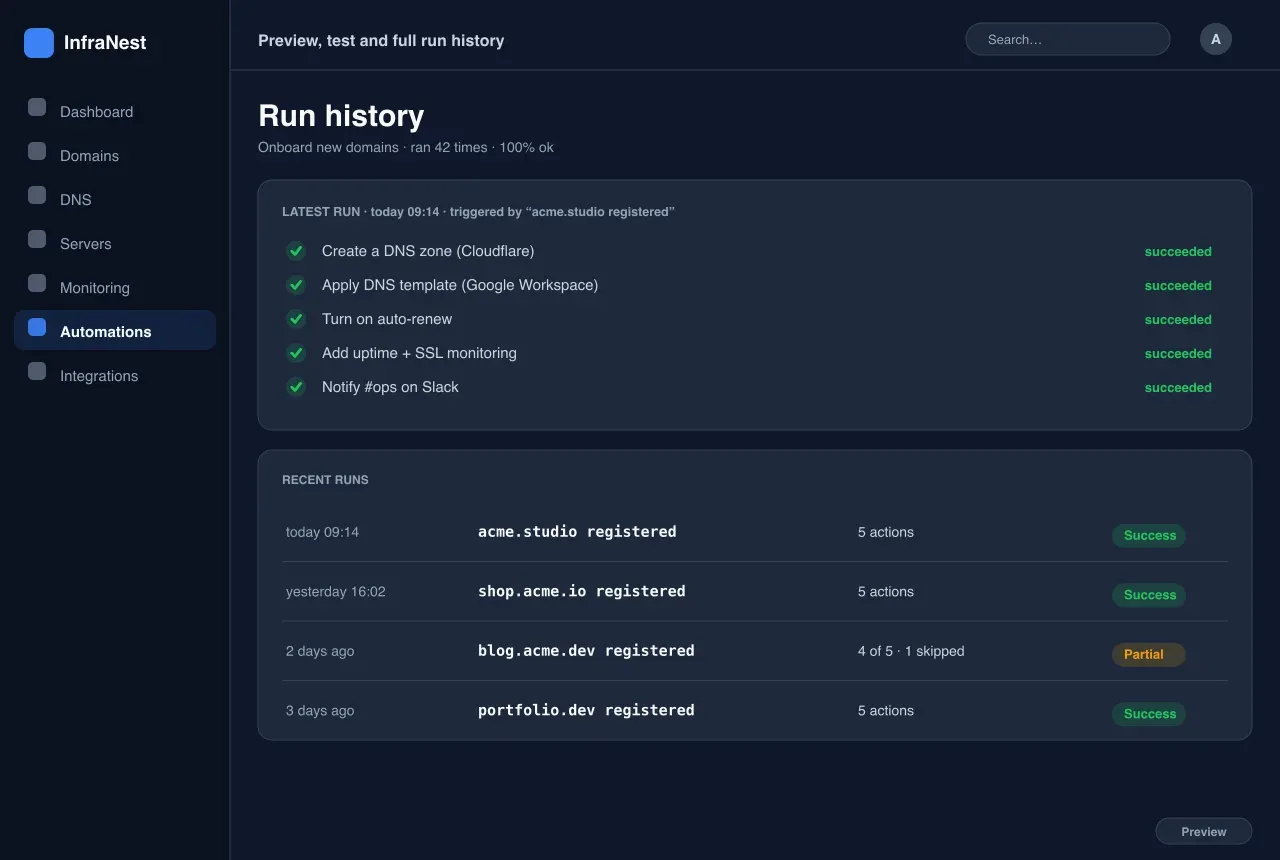Navigate to Servers
Screen dimensions: 1280x860
click(115, 243)
